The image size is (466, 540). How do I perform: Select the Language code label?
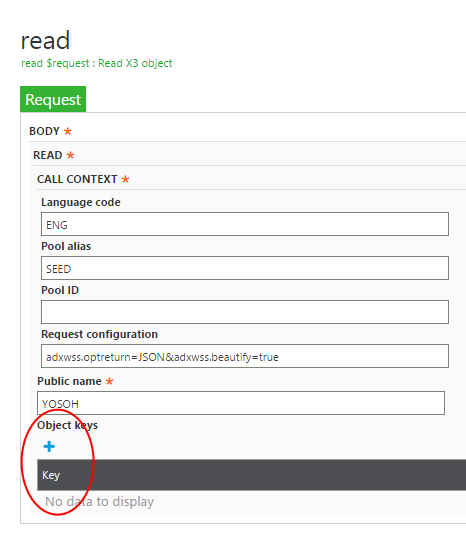[81, 202]
